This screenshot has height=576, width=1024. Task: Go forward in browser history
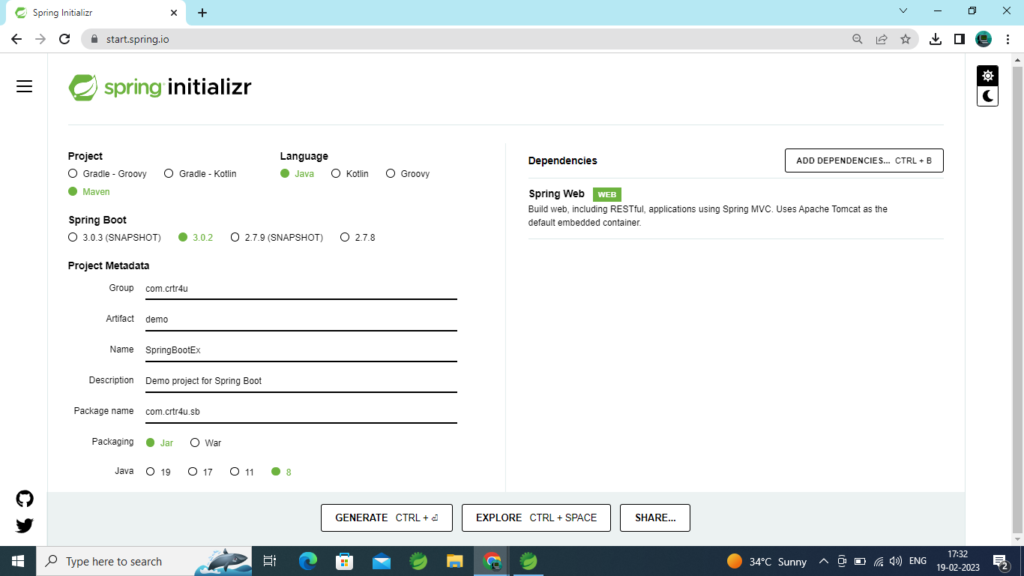40,39
